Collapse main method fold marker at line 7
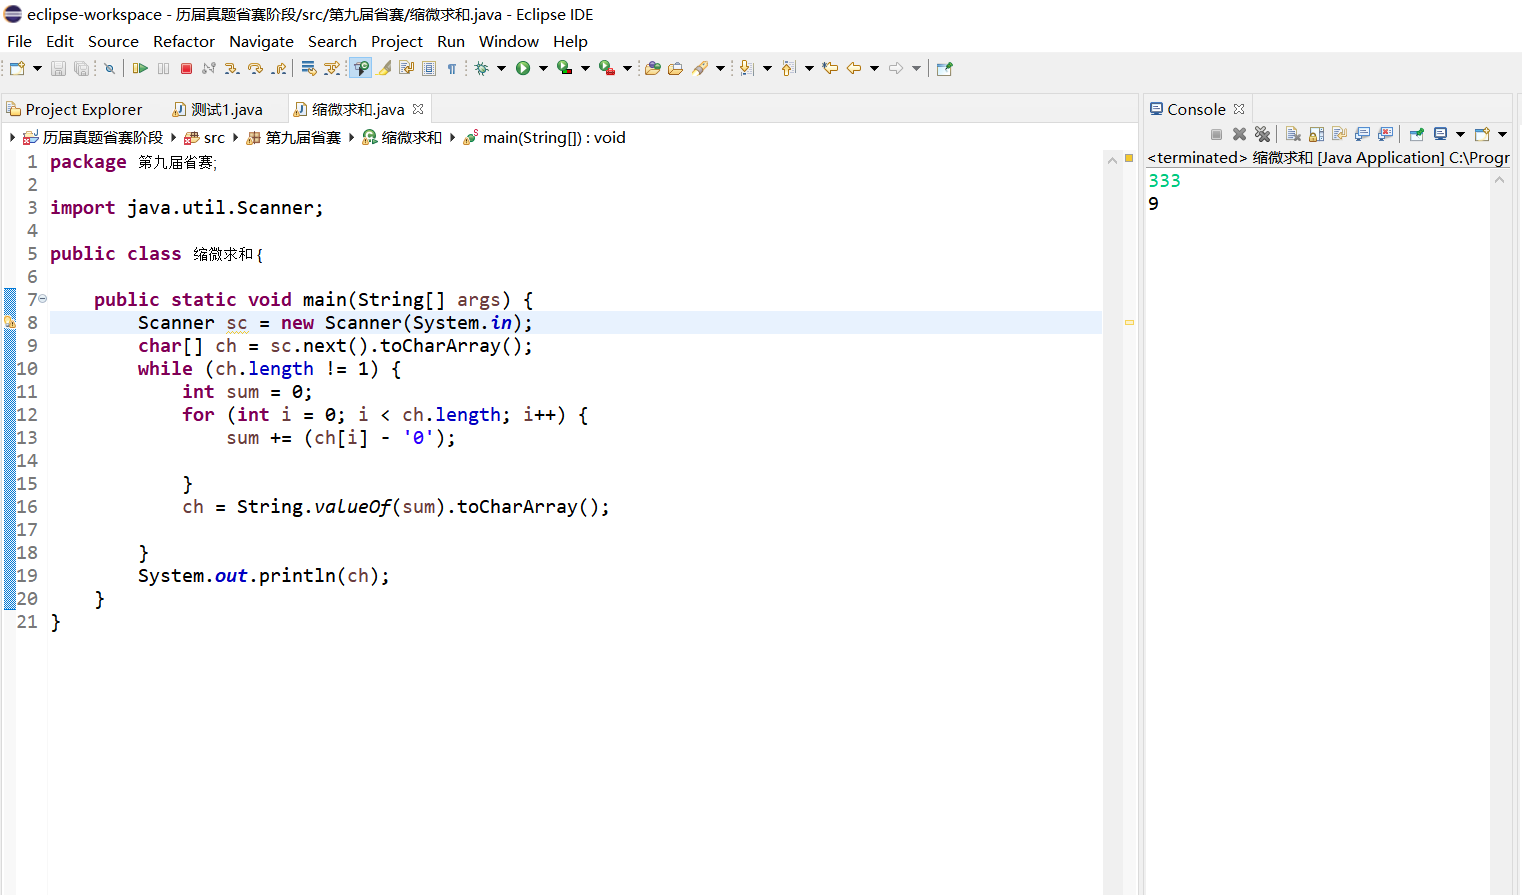Image resolution: width=1522 pixels, height=895 pixels. point(42,298)
